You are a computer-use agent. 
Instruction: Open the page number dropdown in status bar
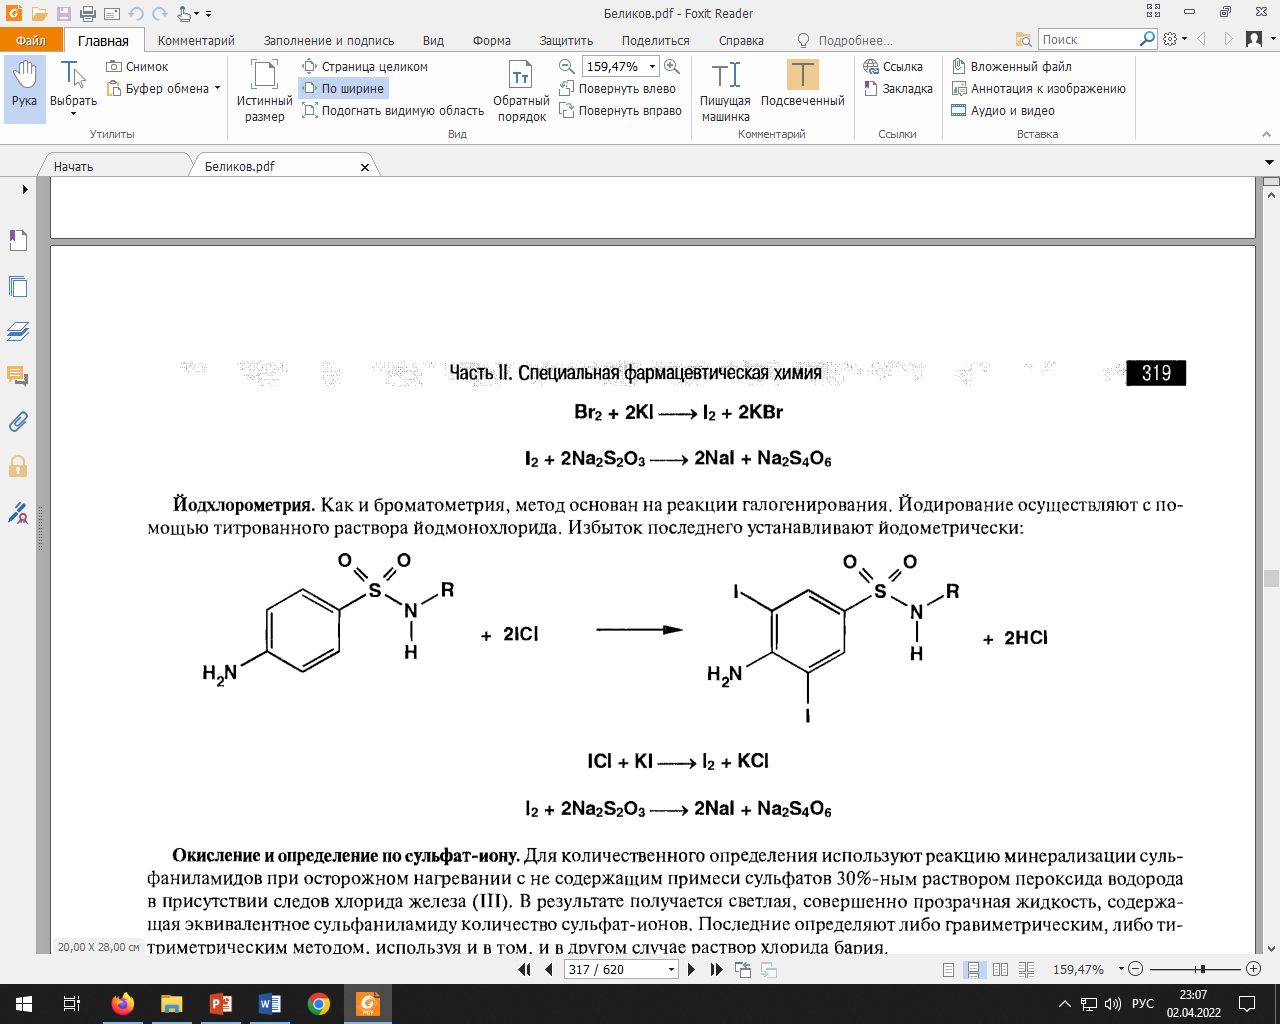pyautogui.click(x=671, y=969)
